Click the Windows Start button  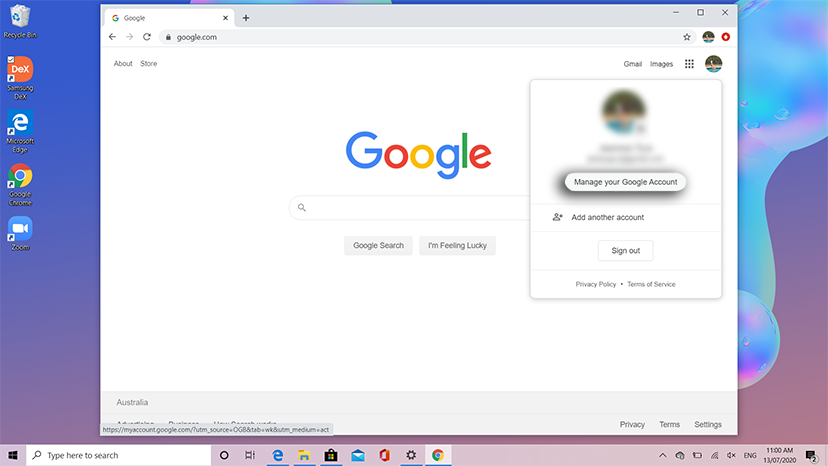point(12,455)
